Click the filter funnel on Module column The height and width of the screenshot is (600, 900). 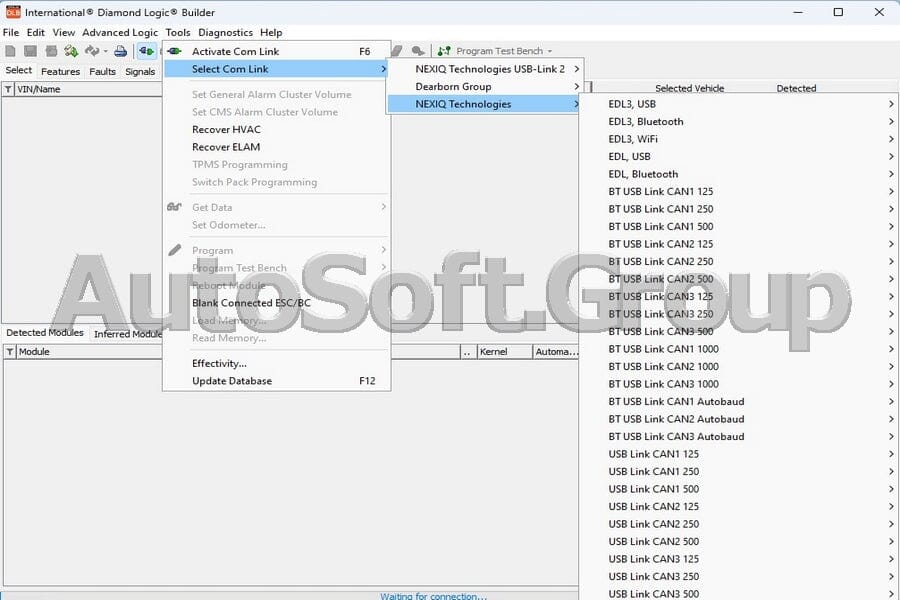click(7, 352)
